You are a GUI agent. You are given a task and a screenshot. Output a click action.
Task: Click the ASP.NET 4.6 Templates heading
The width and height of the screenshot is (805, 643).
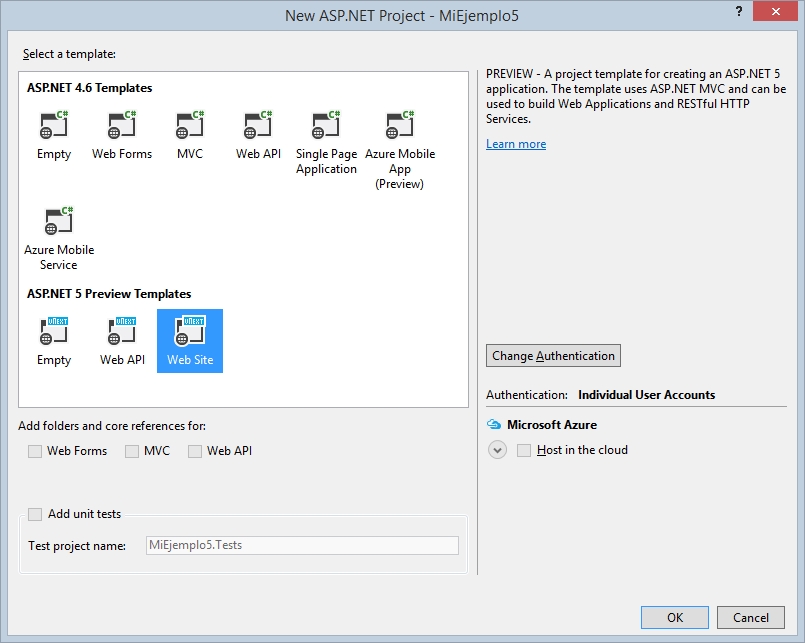point(90,88)
